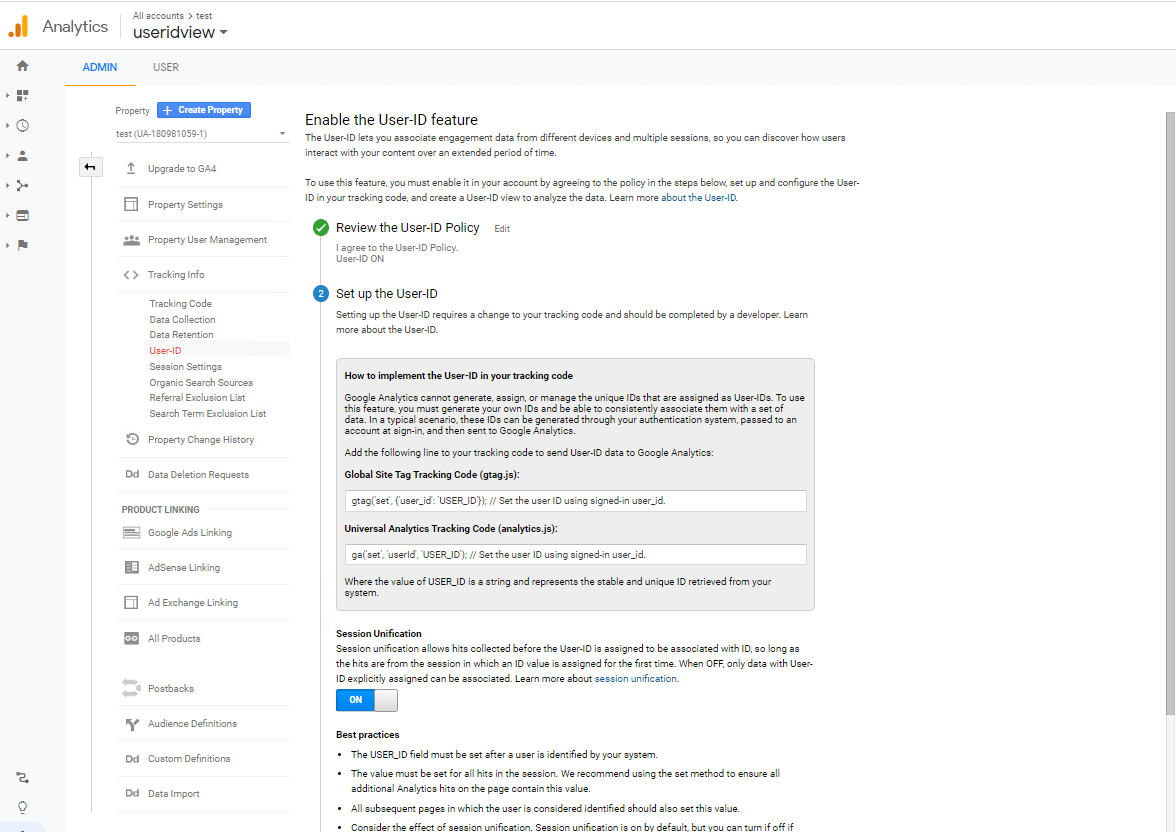Open the Audience person icon in sidebar
This screenshot has width=1176, height=832.
[22, 155]
